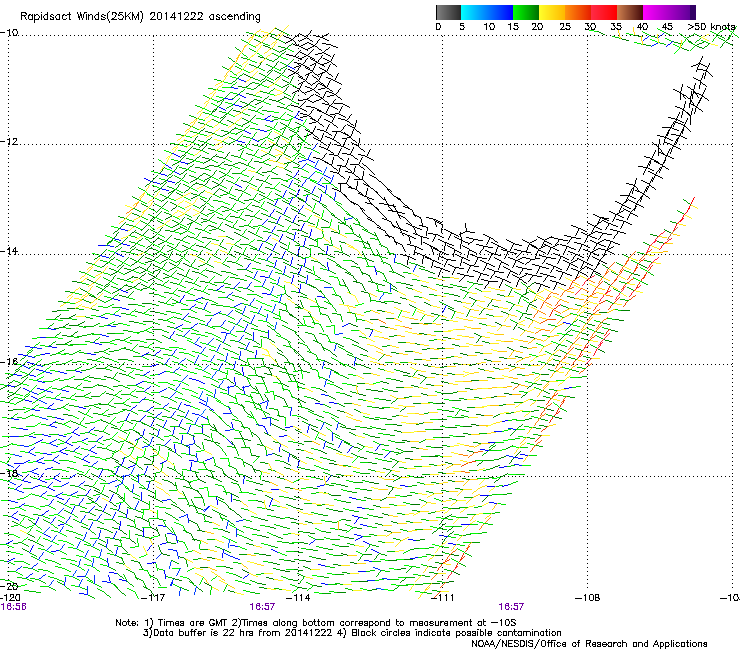Click the "16:57" time label beside -114
This screenshot has width=740, height=650.
tap(262, 607)
